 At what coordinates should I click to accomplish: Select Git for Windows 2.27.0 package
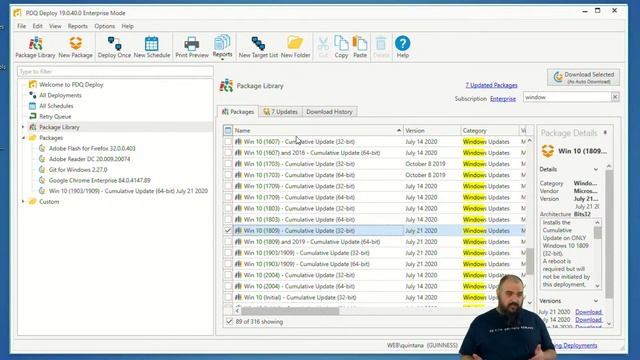pos(78,169)
